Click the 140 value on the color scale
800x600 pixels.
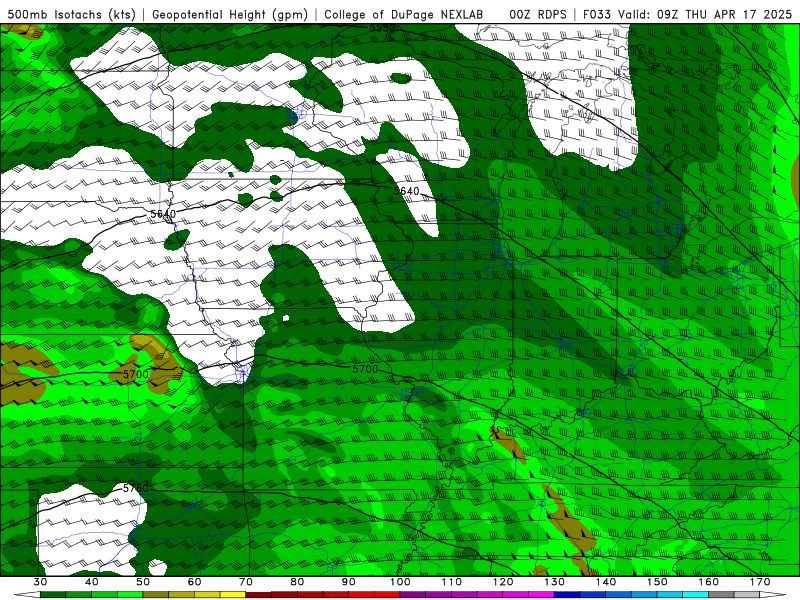point(606,582)
